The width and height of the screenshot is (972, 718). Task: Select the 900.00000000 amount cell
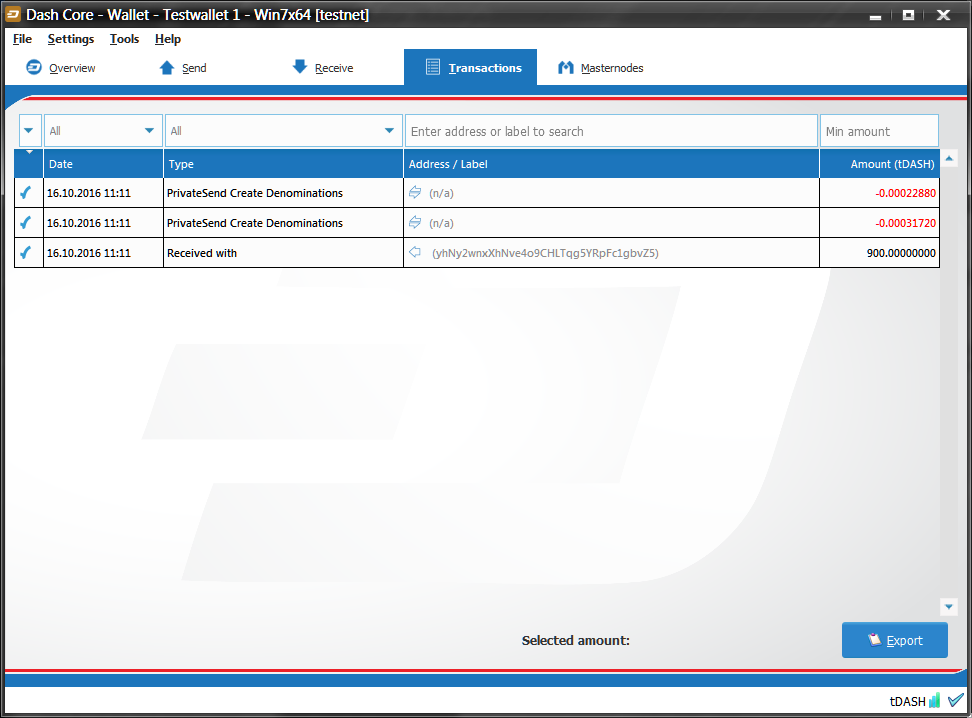point(880,252)
